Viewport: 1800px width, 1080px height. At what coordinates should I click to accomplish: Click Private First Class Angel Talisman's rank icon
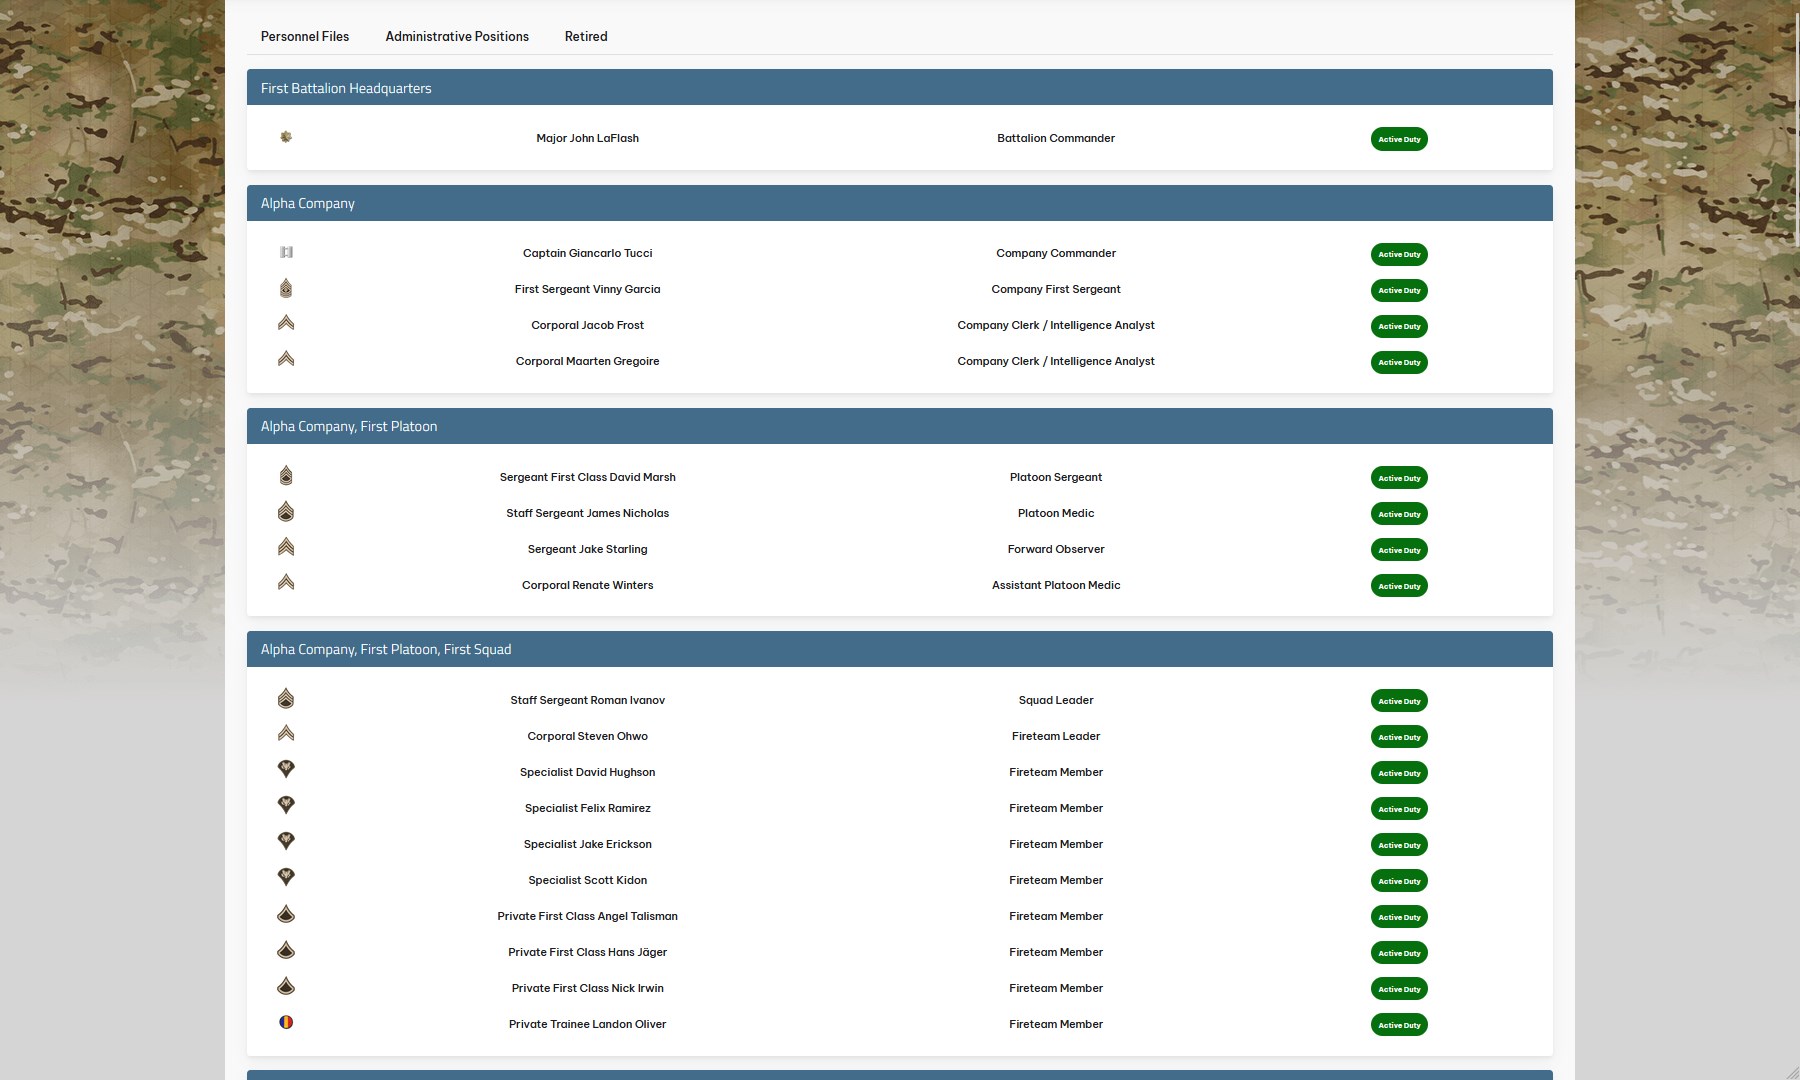[286, 914]
